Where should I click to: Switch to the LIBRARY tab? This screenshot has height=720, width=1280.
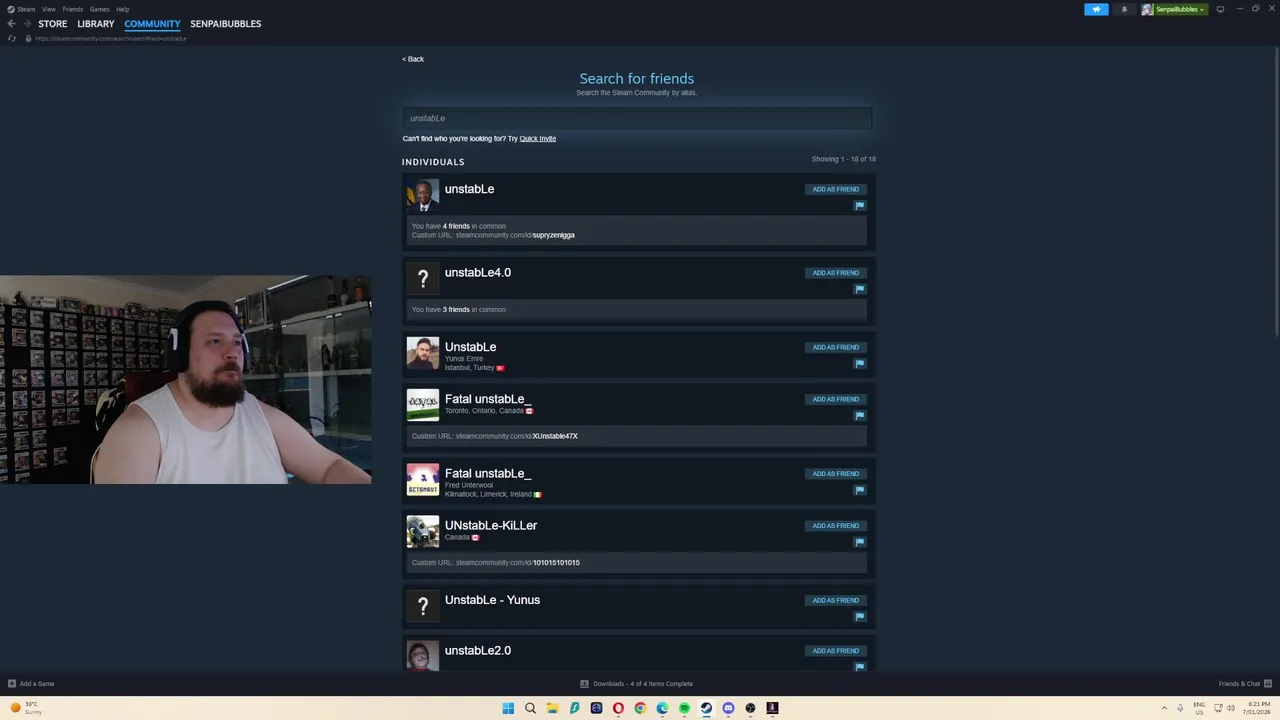coord(96,23)
